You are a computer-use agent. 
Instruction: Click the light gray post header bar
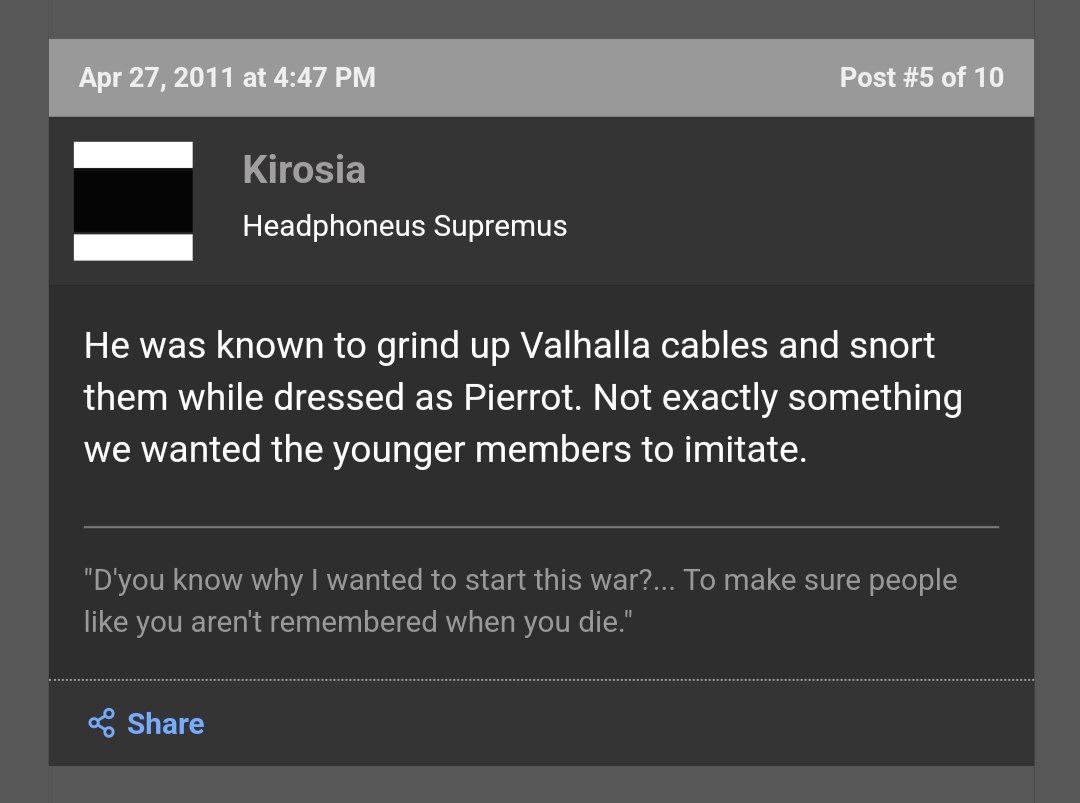coord(600,78)
